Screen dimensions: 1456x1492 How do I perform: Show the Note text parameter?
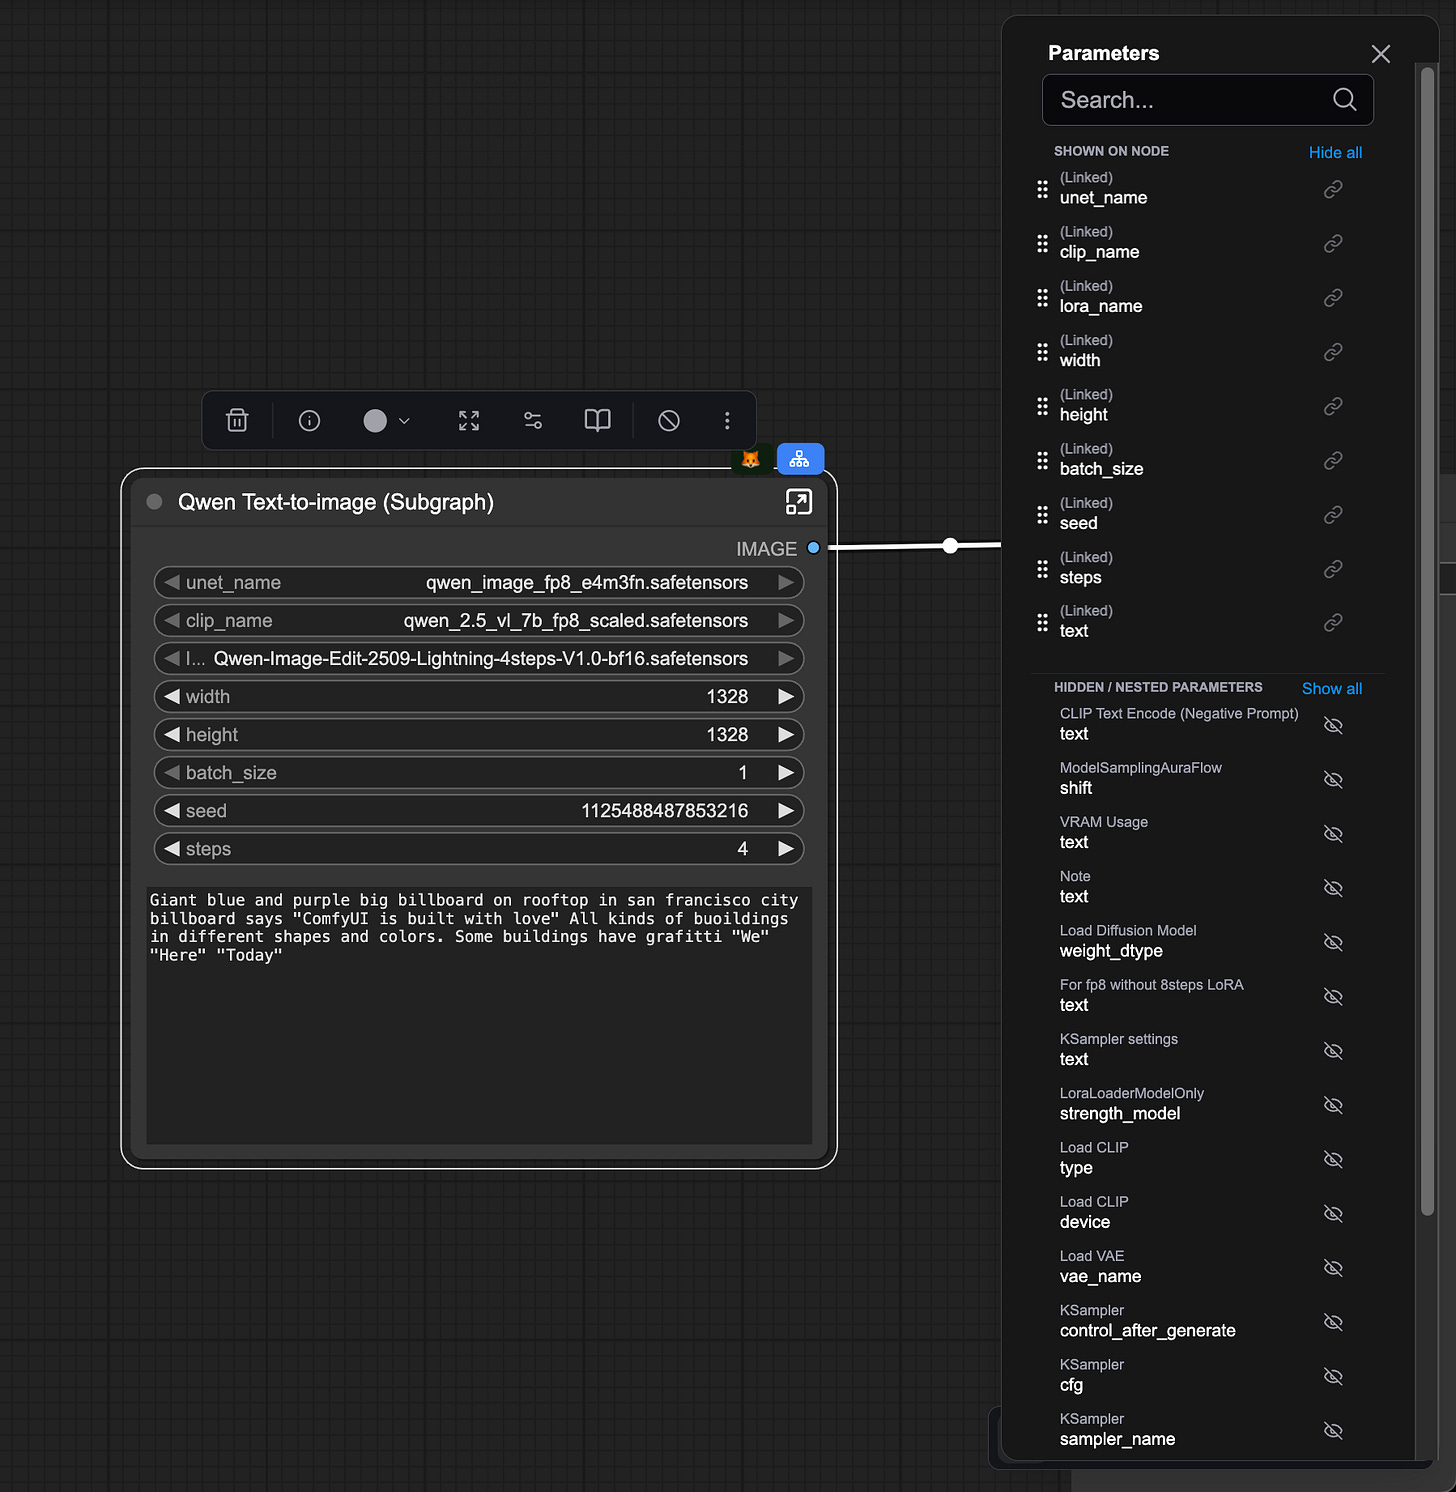[1333, 887]
